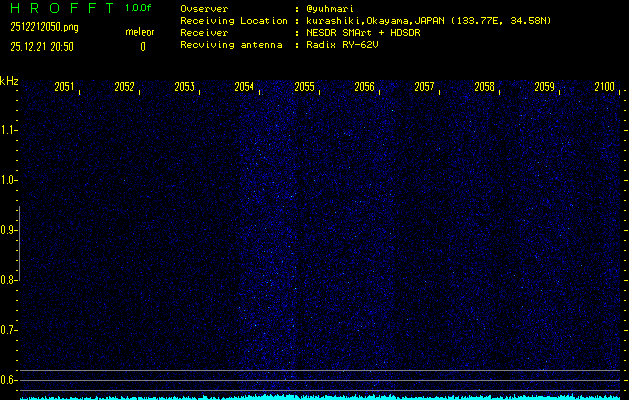Click the 2059 time marker
This screenshot has width=629, height=400.
click(x=545, y=87)
